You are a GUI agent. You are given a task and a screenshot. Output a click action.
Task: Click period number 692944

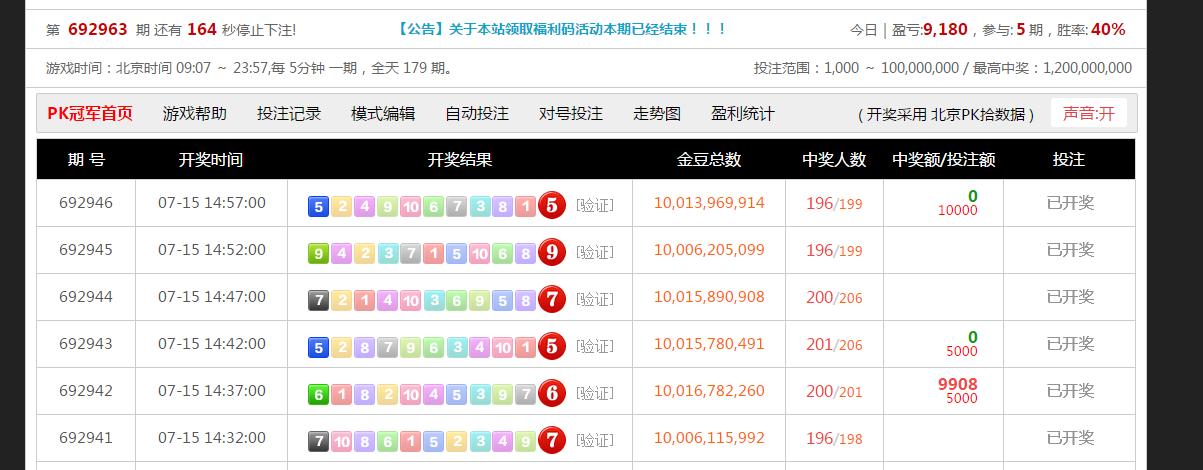86,296
